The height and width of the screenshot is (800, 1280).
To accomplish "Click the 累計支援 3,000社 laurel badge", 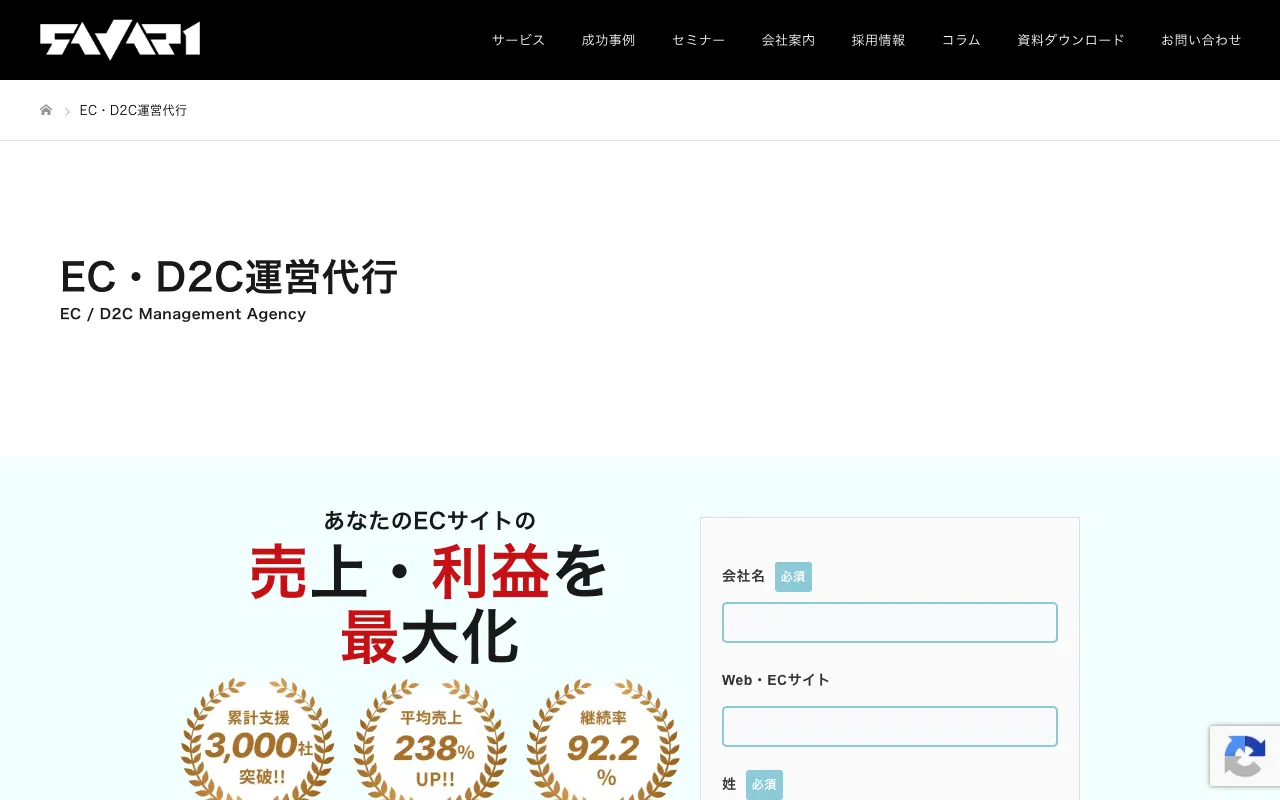I will pos(257,740).
